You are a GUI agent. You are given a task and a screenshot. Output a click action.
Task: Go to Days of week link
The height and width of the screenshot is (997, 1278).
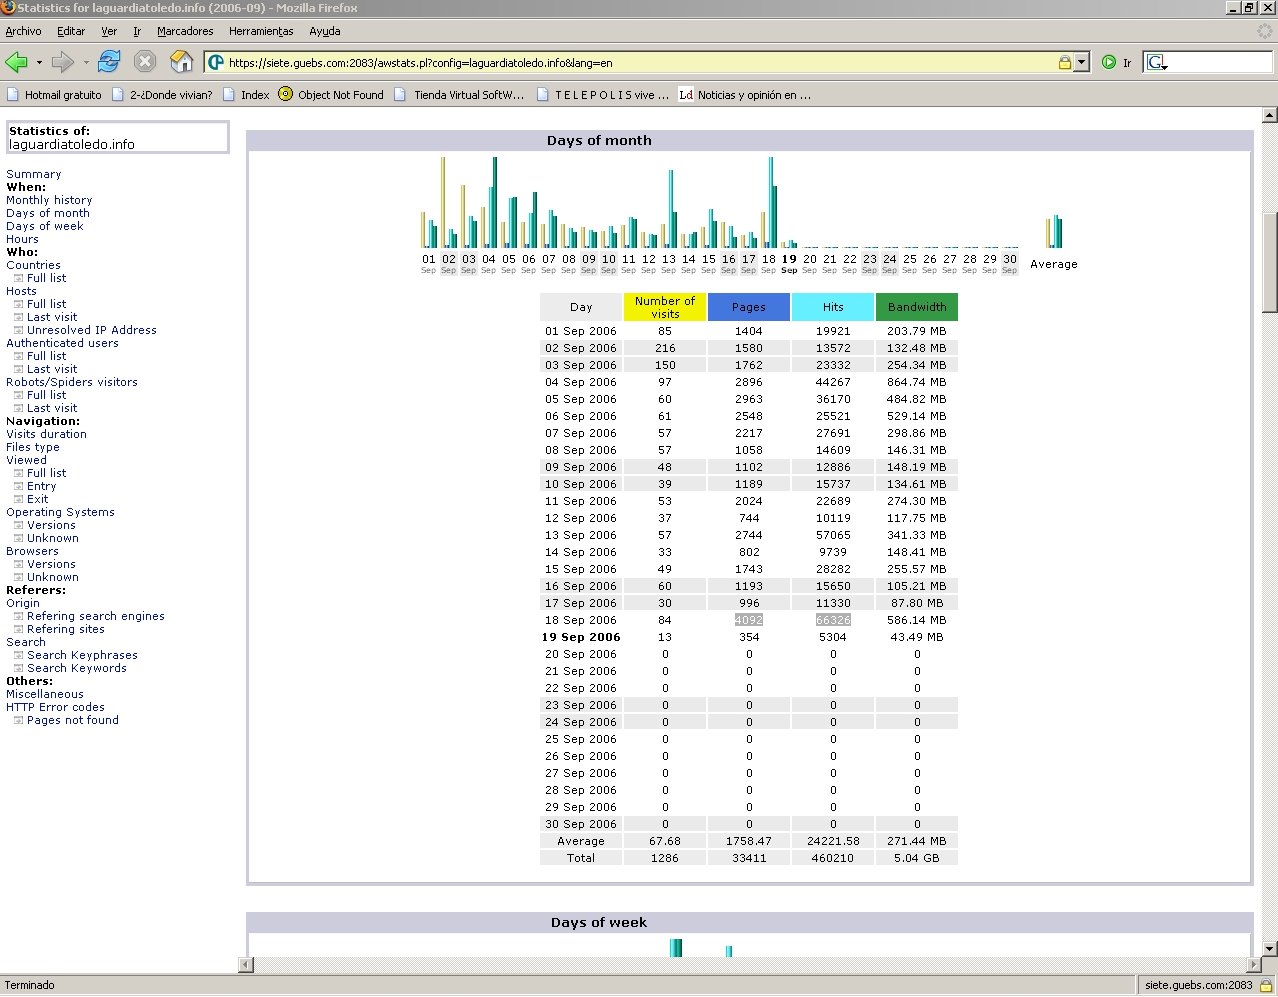(45, 226)
